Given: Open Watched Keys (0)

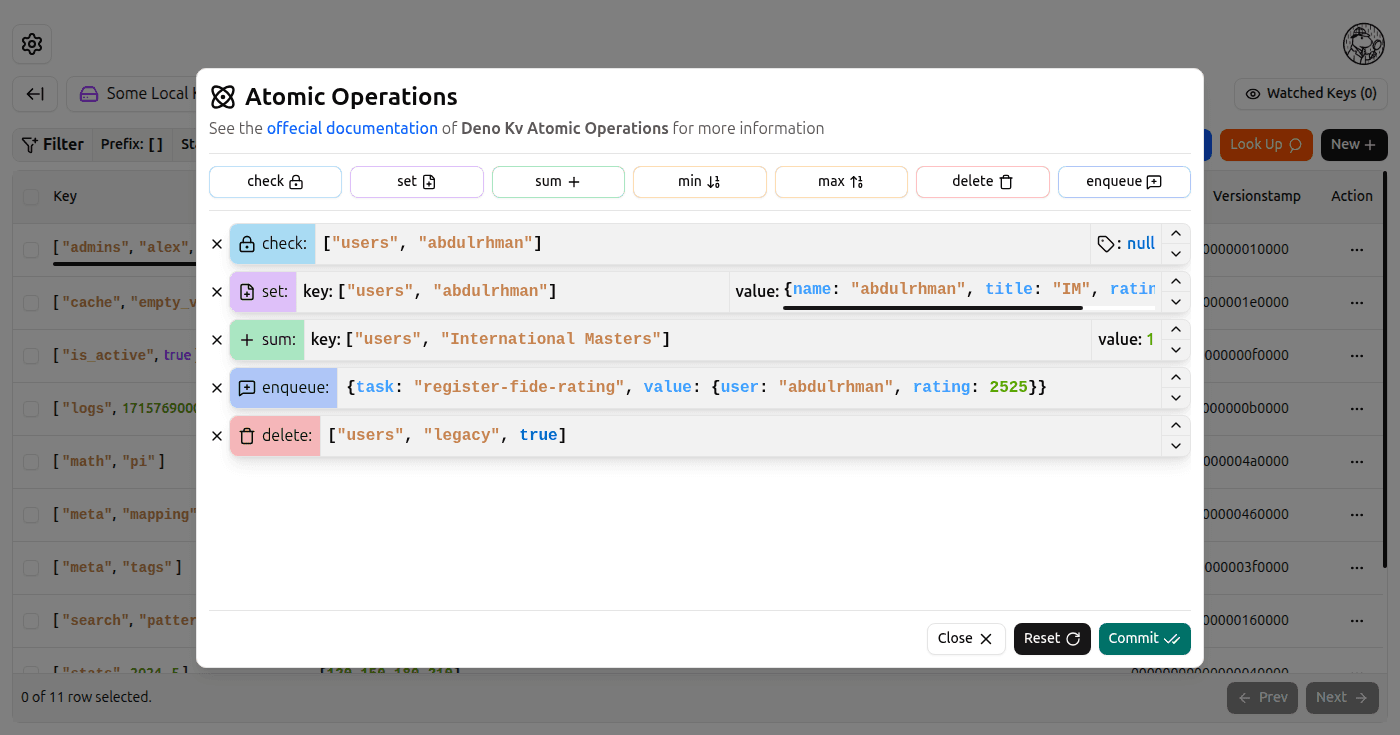Looking at the screenshot, I should click(x=1311, y=94).
